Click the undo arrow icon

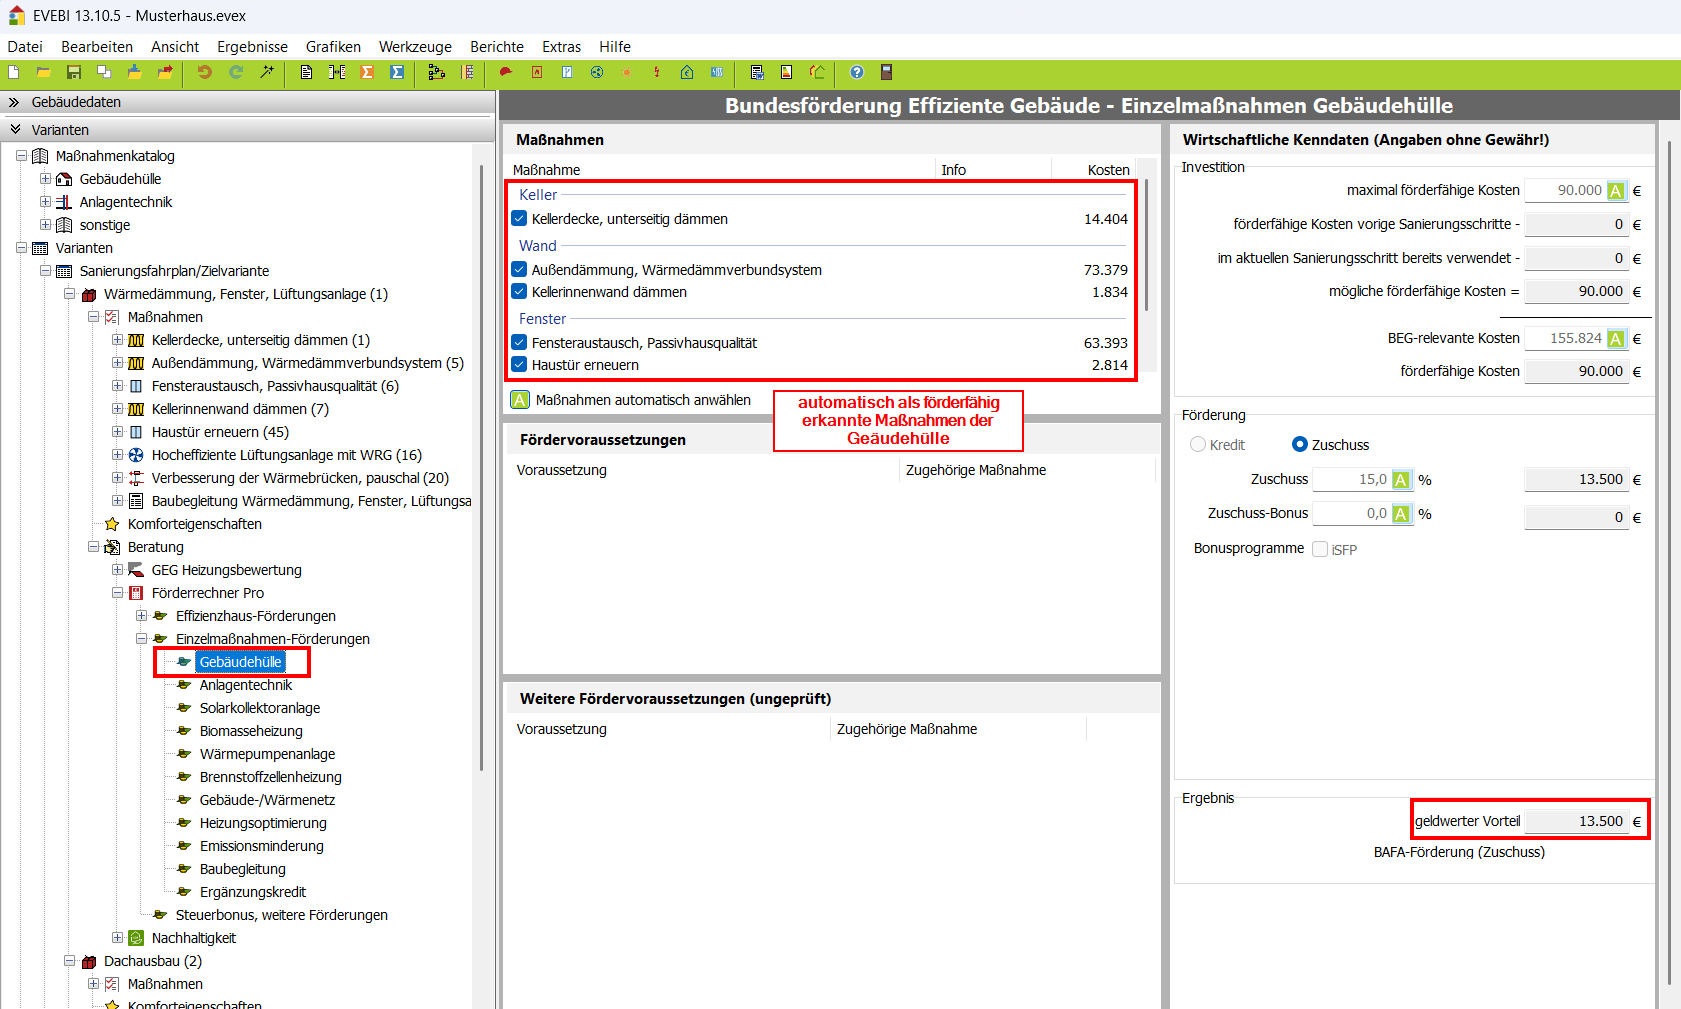pyautogui.click(x=204, y=72)
